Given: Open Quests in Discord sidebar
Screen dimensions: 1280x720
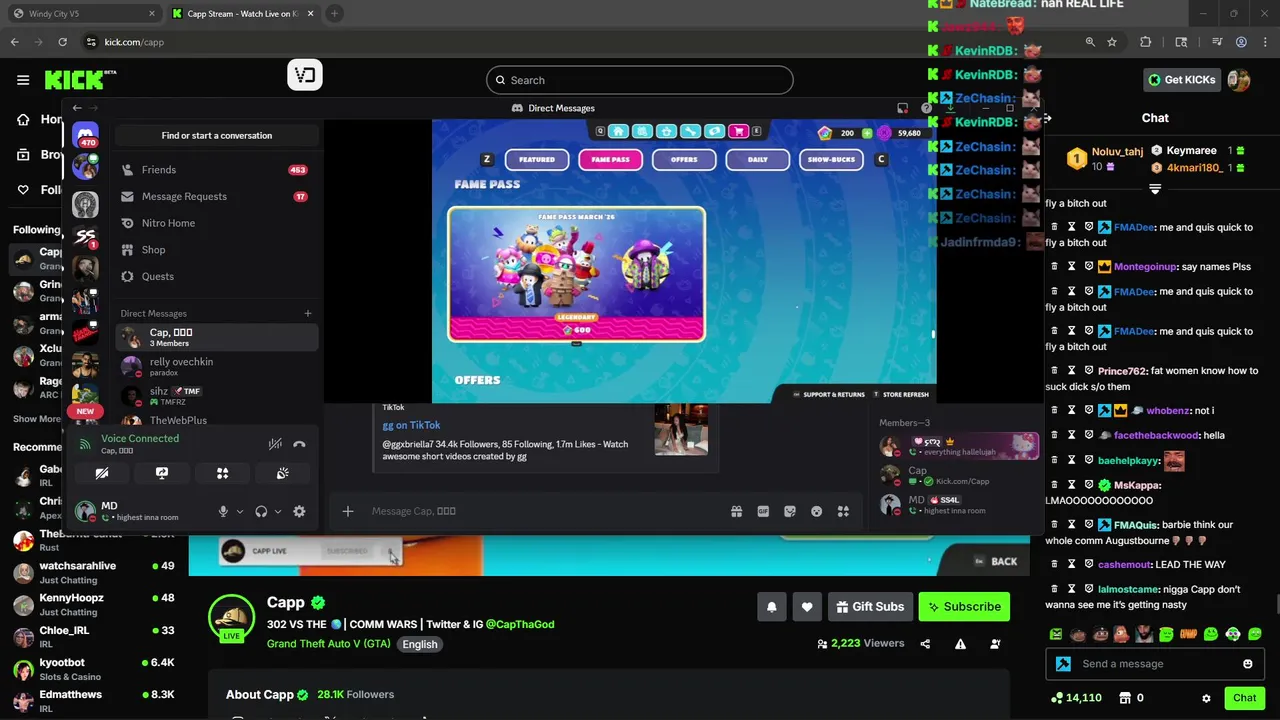Looking at the screenshot, I should (x=216, y=276).
